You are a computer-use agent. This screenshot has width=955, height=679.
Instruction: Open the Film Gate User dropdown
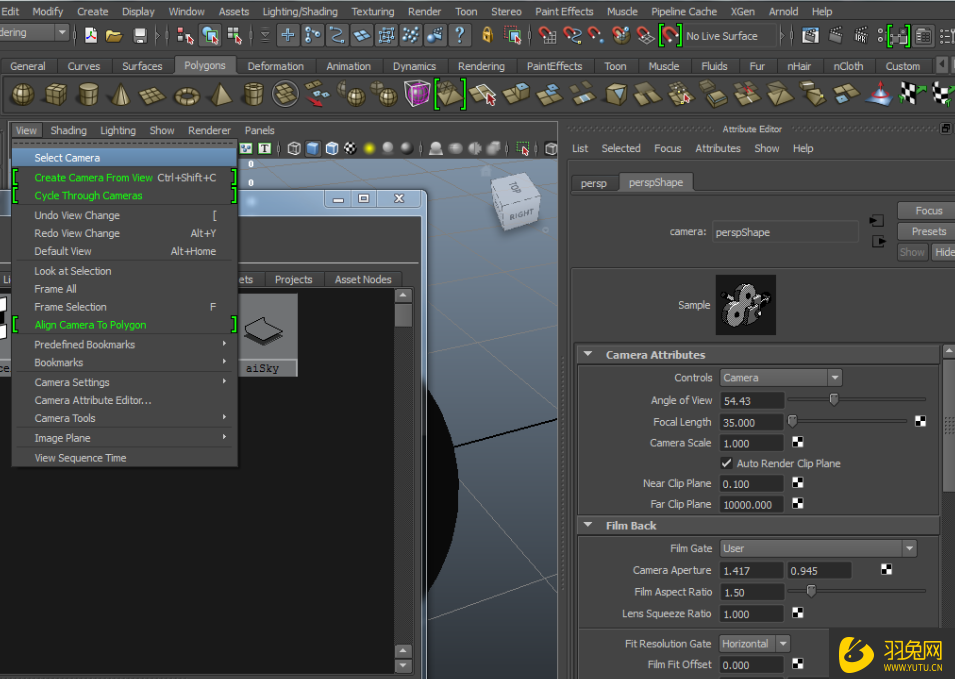pos(818,548)
